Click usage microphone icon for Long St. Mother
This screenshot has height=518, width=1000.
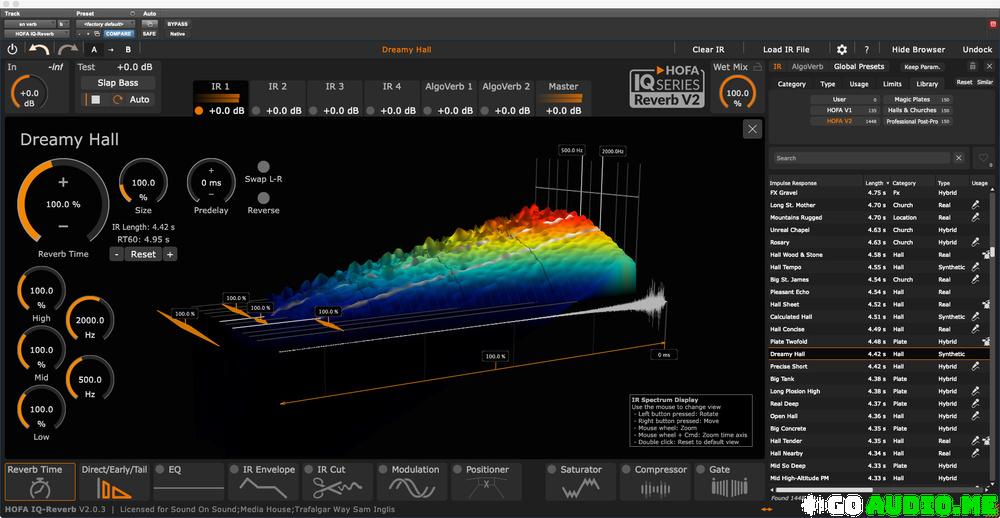pos(975,205)
